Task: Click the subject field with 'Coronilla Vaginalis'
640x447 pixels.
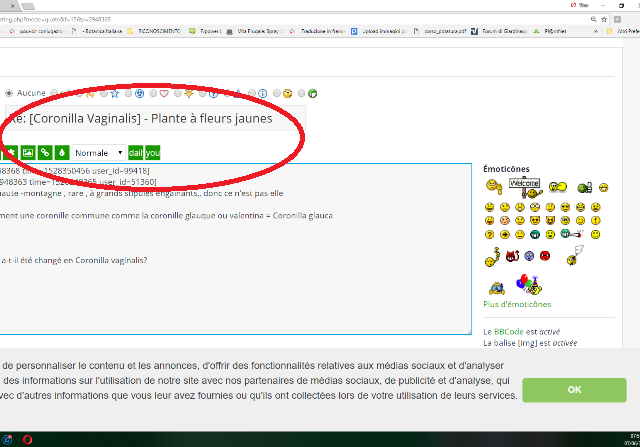Action: click(x=150, y=119)
